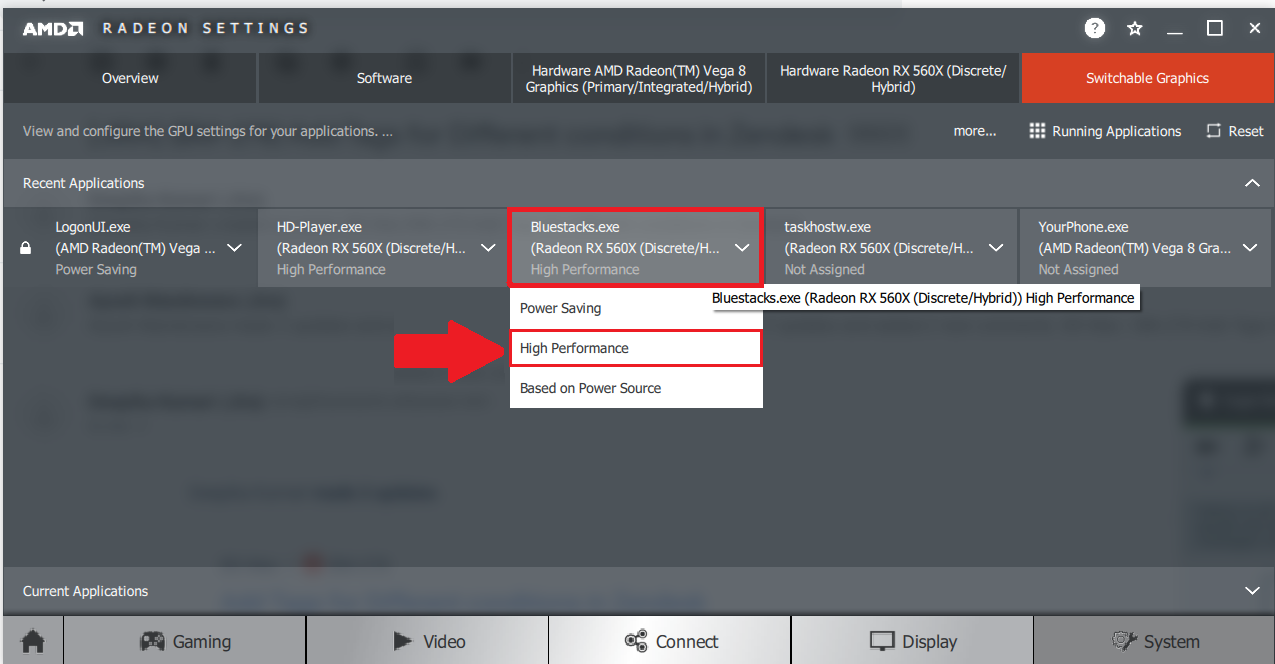Viewport: 1275px width, 664px height.
Task: Click the 'View and configure the GPU settings' description
Action: 208,131
